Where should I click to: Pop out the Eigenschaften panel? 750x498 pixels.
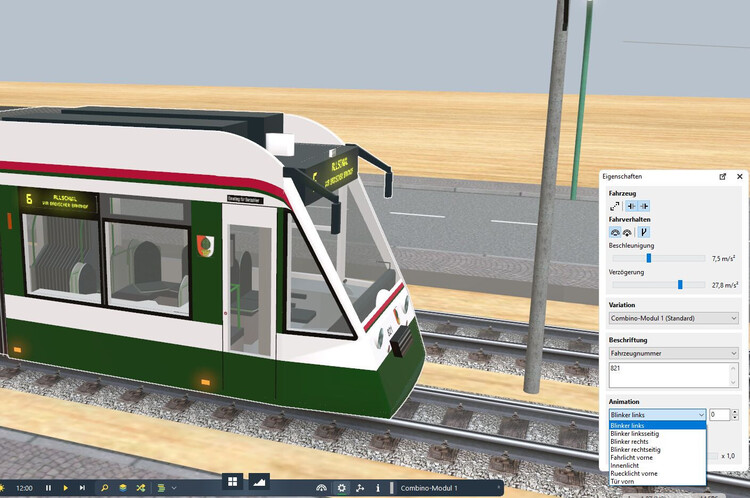(723, 176)
